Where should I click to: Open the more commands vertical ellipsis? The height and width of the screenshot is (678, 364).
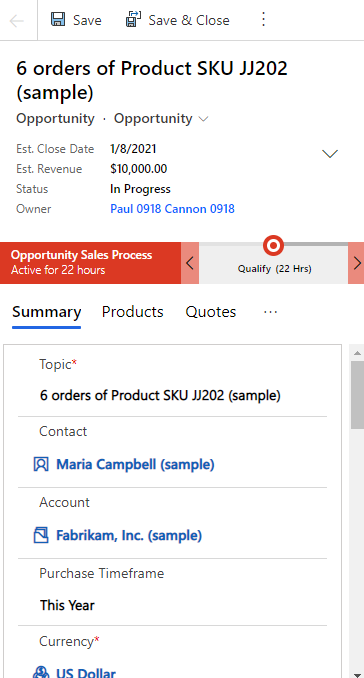263,19
